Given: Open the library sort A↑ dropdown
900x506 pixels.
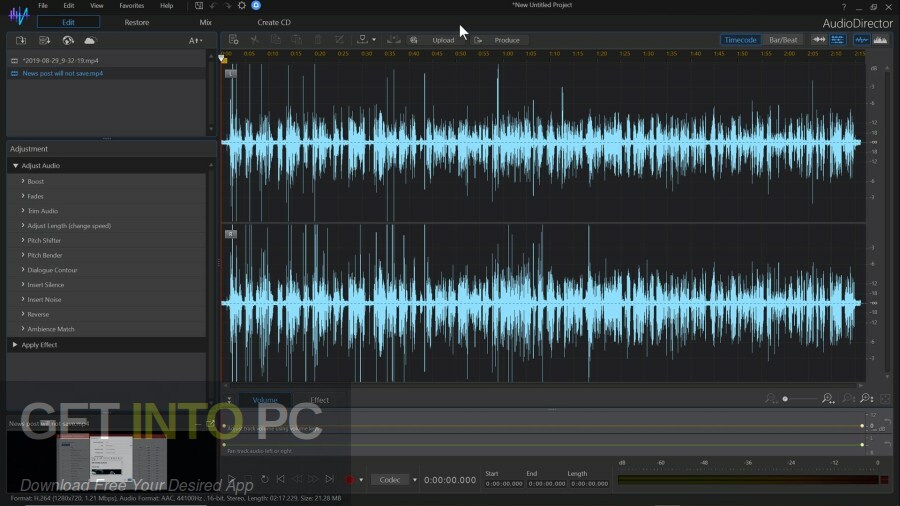Looking at the screenshot, I should click(x=195, y=41).
